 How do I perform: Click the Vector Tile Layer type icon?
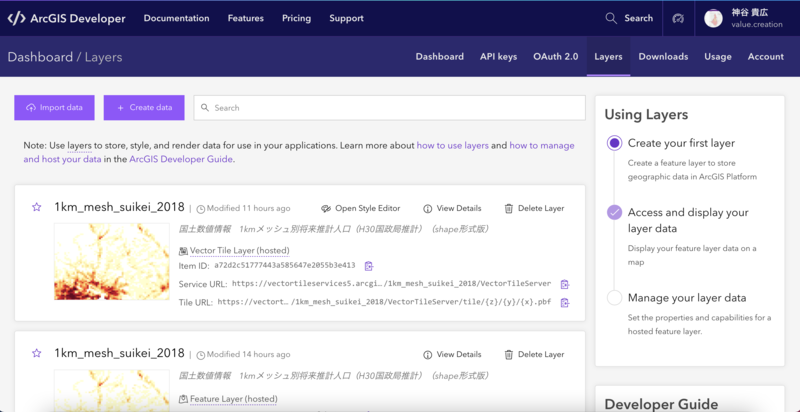183,251
